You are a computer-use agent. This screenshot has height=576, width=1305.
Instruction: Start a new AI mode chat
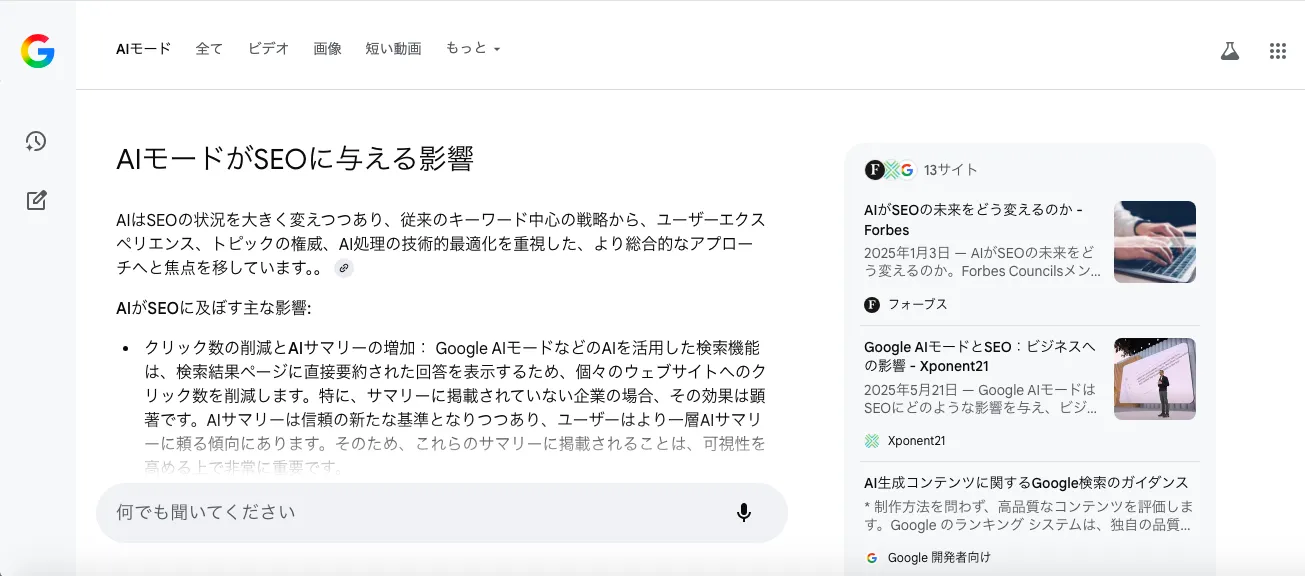pos(37,200)
